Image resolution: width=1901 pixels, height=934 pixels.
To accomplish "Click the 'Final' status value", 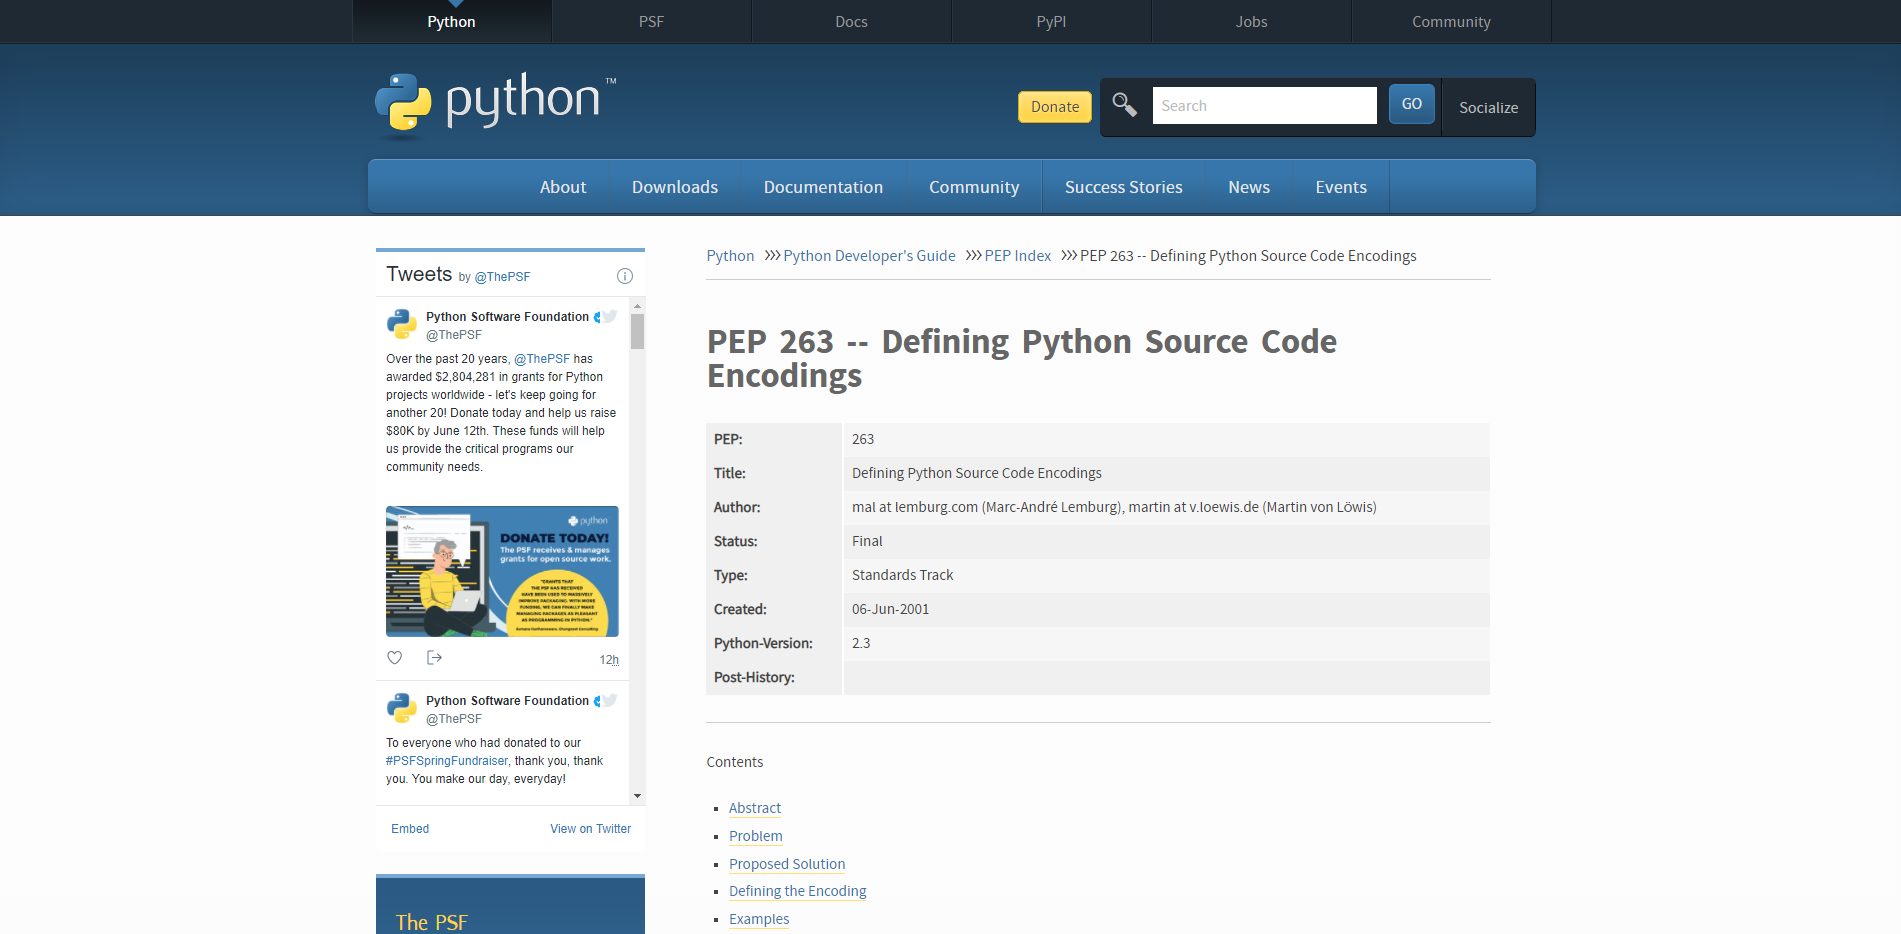I will [x=867, y=541].
